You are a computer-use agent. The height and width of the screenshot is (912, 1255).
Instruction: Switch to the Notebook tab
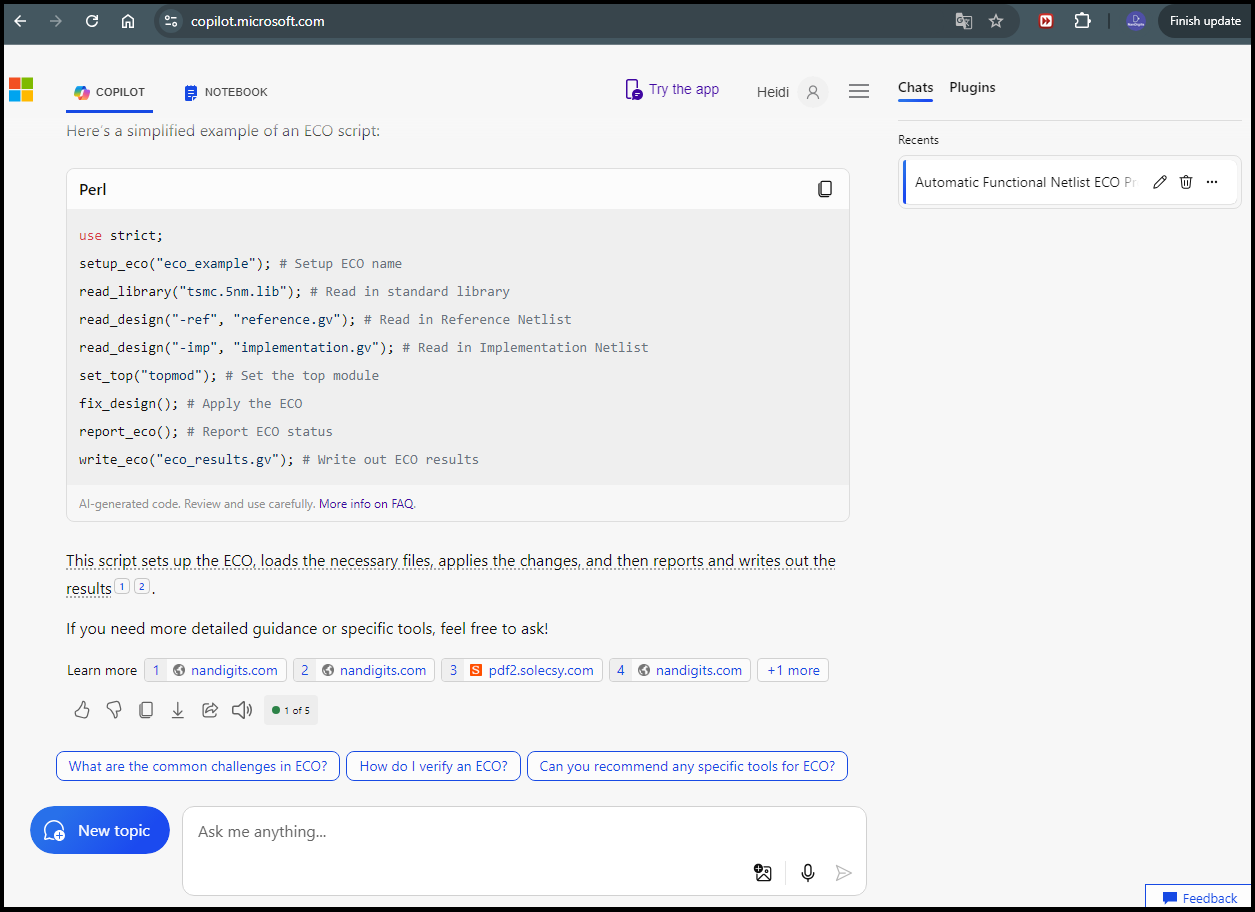[226, 92]
